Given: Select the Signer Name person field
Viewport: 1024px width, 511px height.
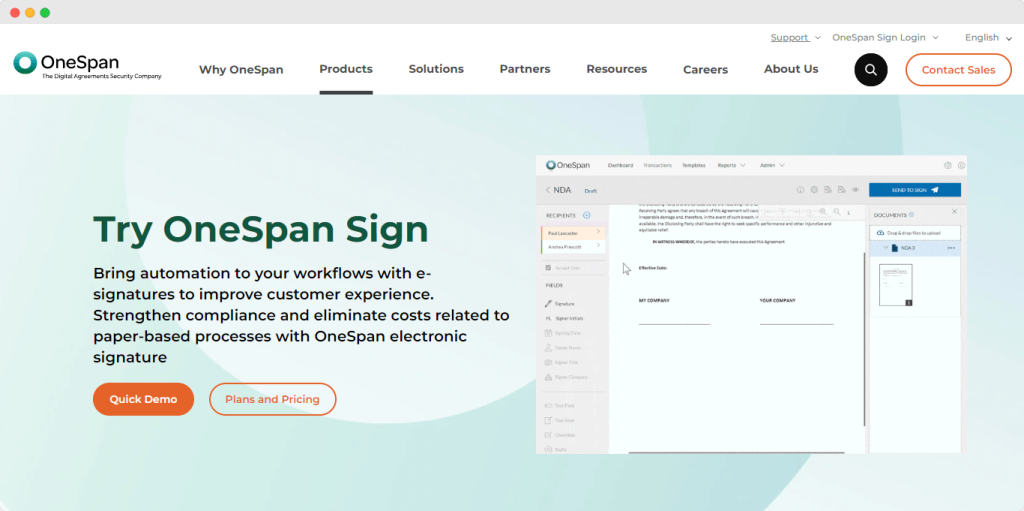Looking at the screenshot, I should pyautogui.click(x=562, y=348).
